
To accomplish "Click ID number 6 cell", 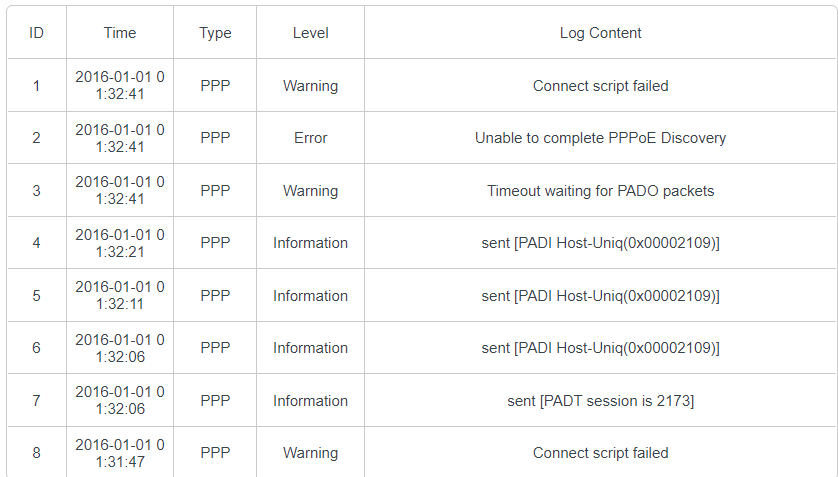I will 36,348.
